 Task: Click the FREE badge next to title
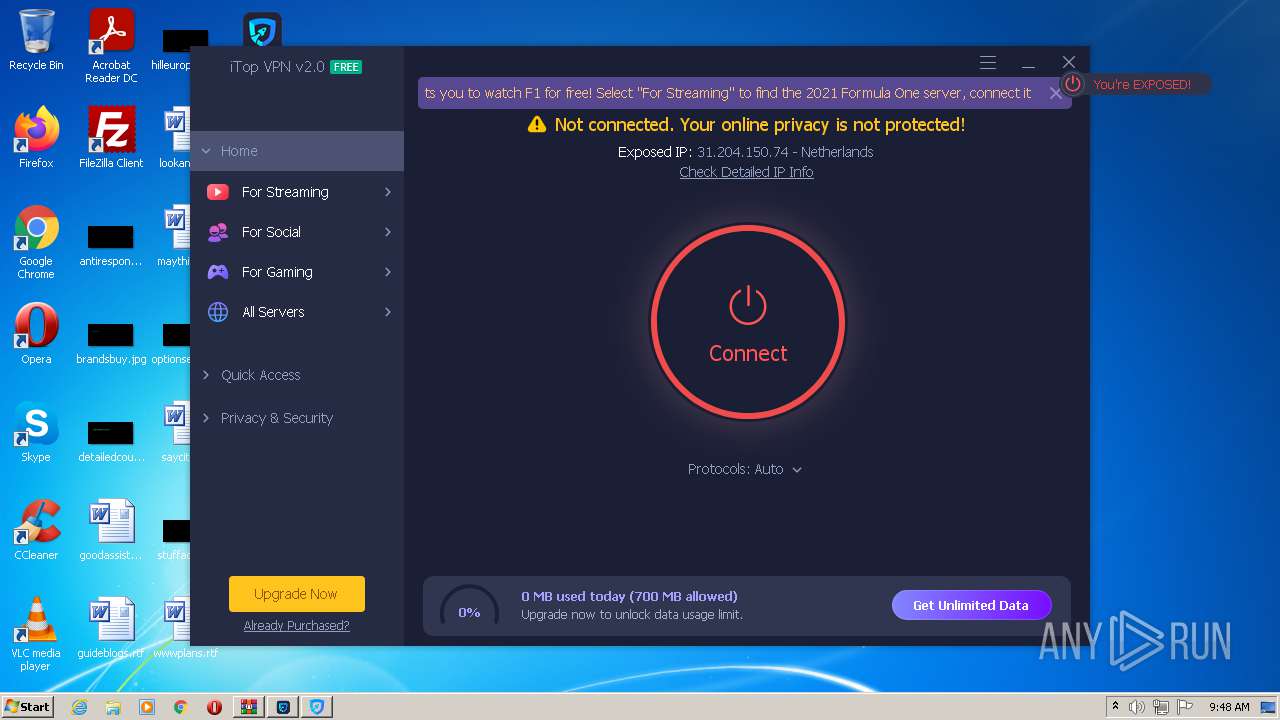coord(346,67)
